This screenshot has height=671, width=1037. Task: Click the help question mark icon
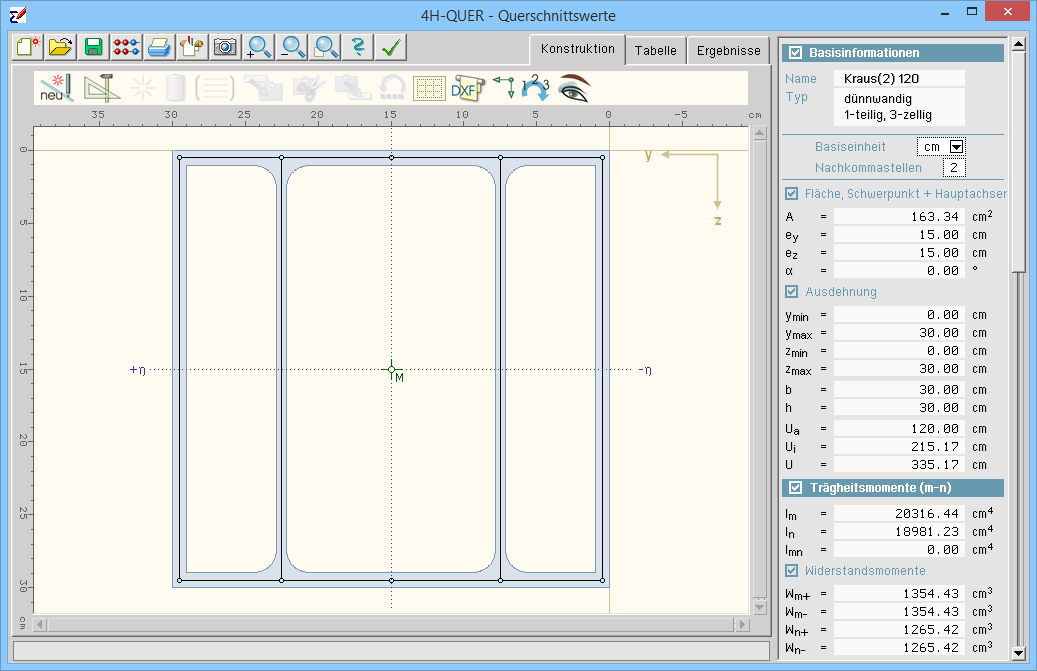[x=358, y=47]
